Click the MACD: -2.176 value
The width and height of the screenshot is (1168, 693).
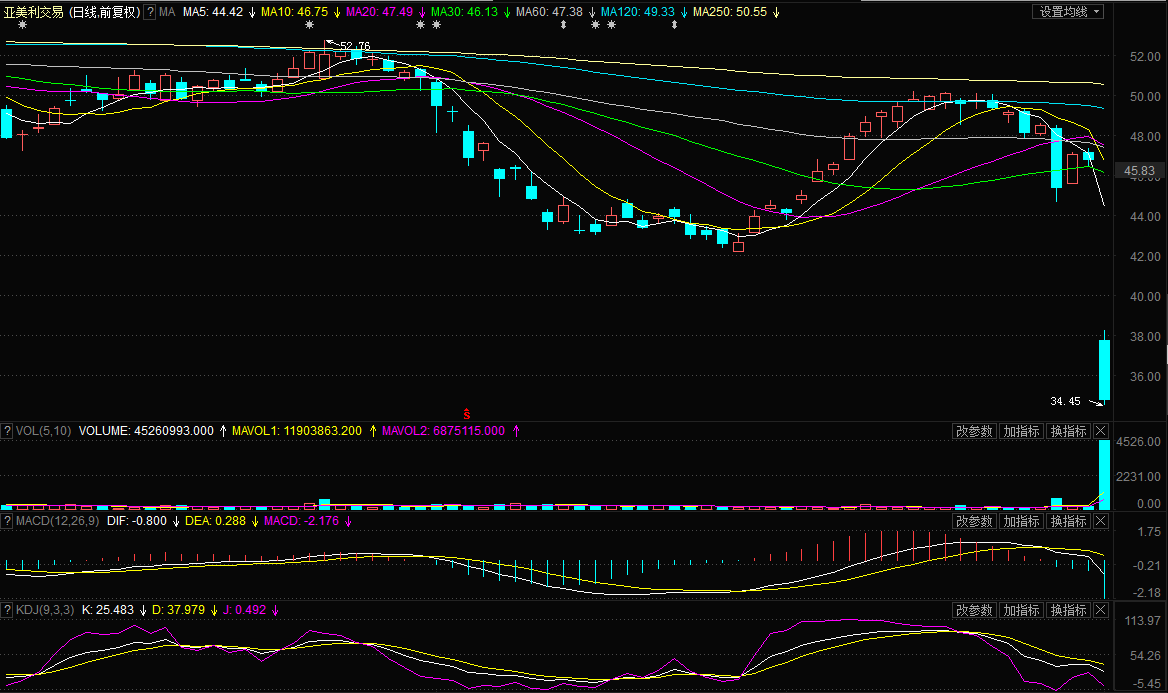tap(302, 521)
